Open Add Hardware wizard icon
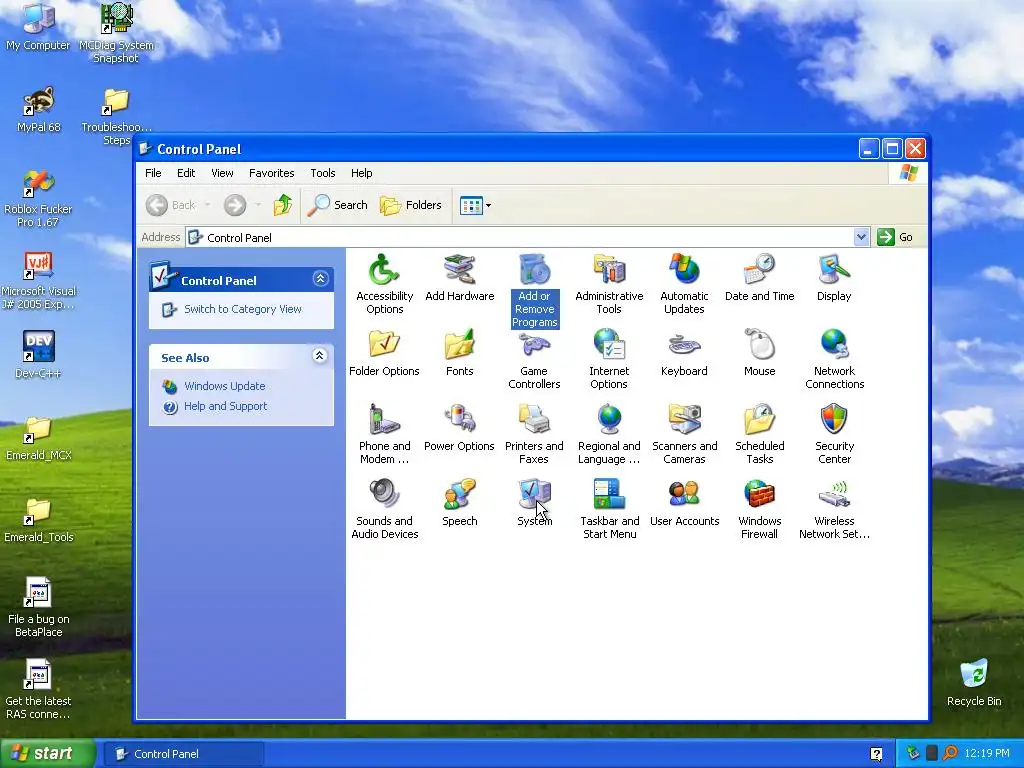 coord(459,279)
